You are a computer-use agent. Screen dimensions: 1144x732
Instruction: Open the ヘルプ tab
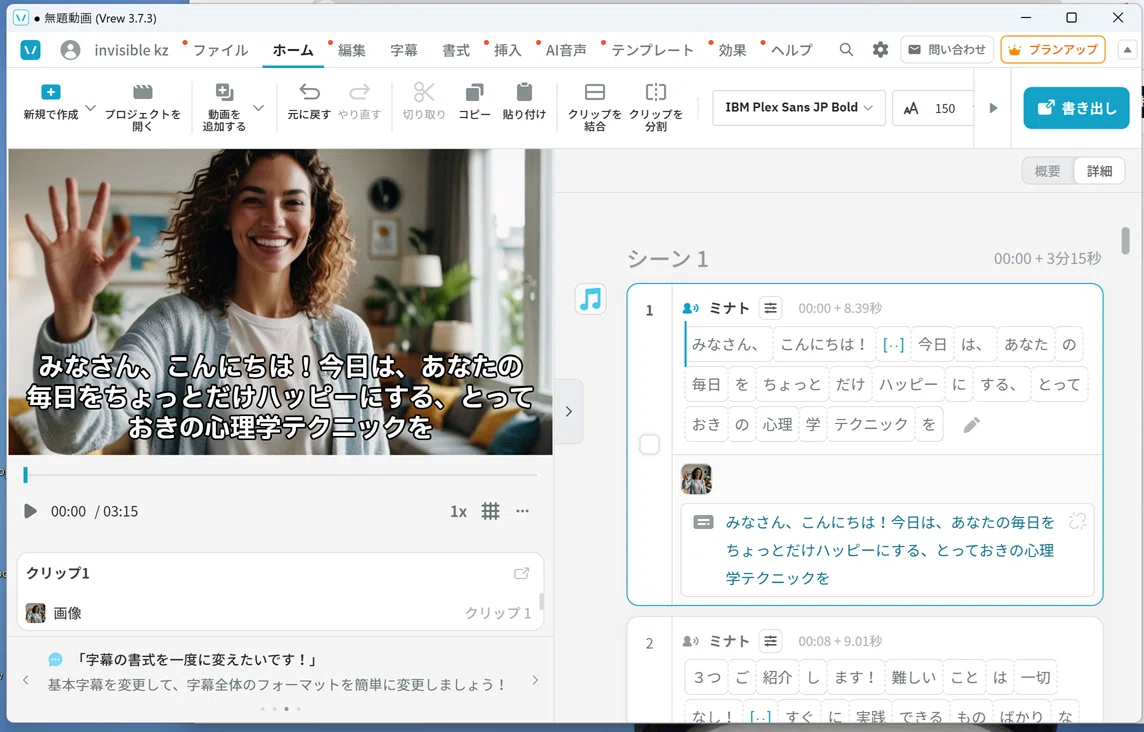(792, 50)
